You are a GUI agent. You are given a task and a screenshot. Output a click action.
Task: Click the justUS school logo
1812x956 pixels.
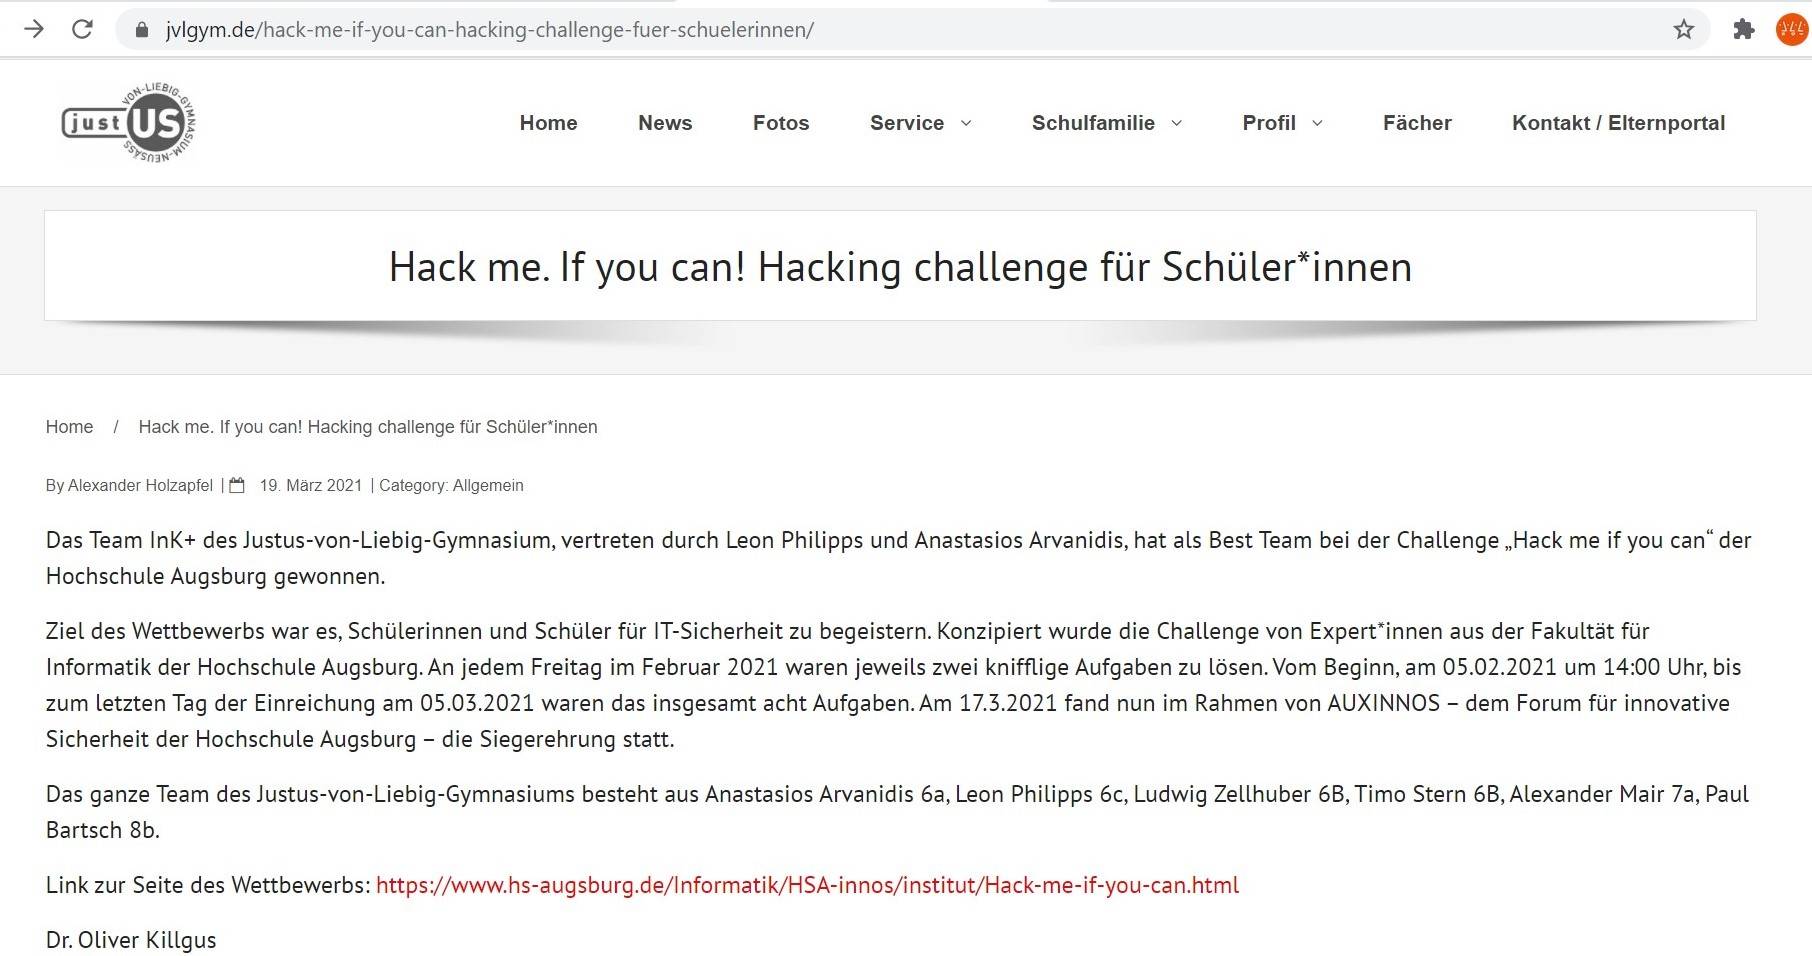click(x=129, y=123)
